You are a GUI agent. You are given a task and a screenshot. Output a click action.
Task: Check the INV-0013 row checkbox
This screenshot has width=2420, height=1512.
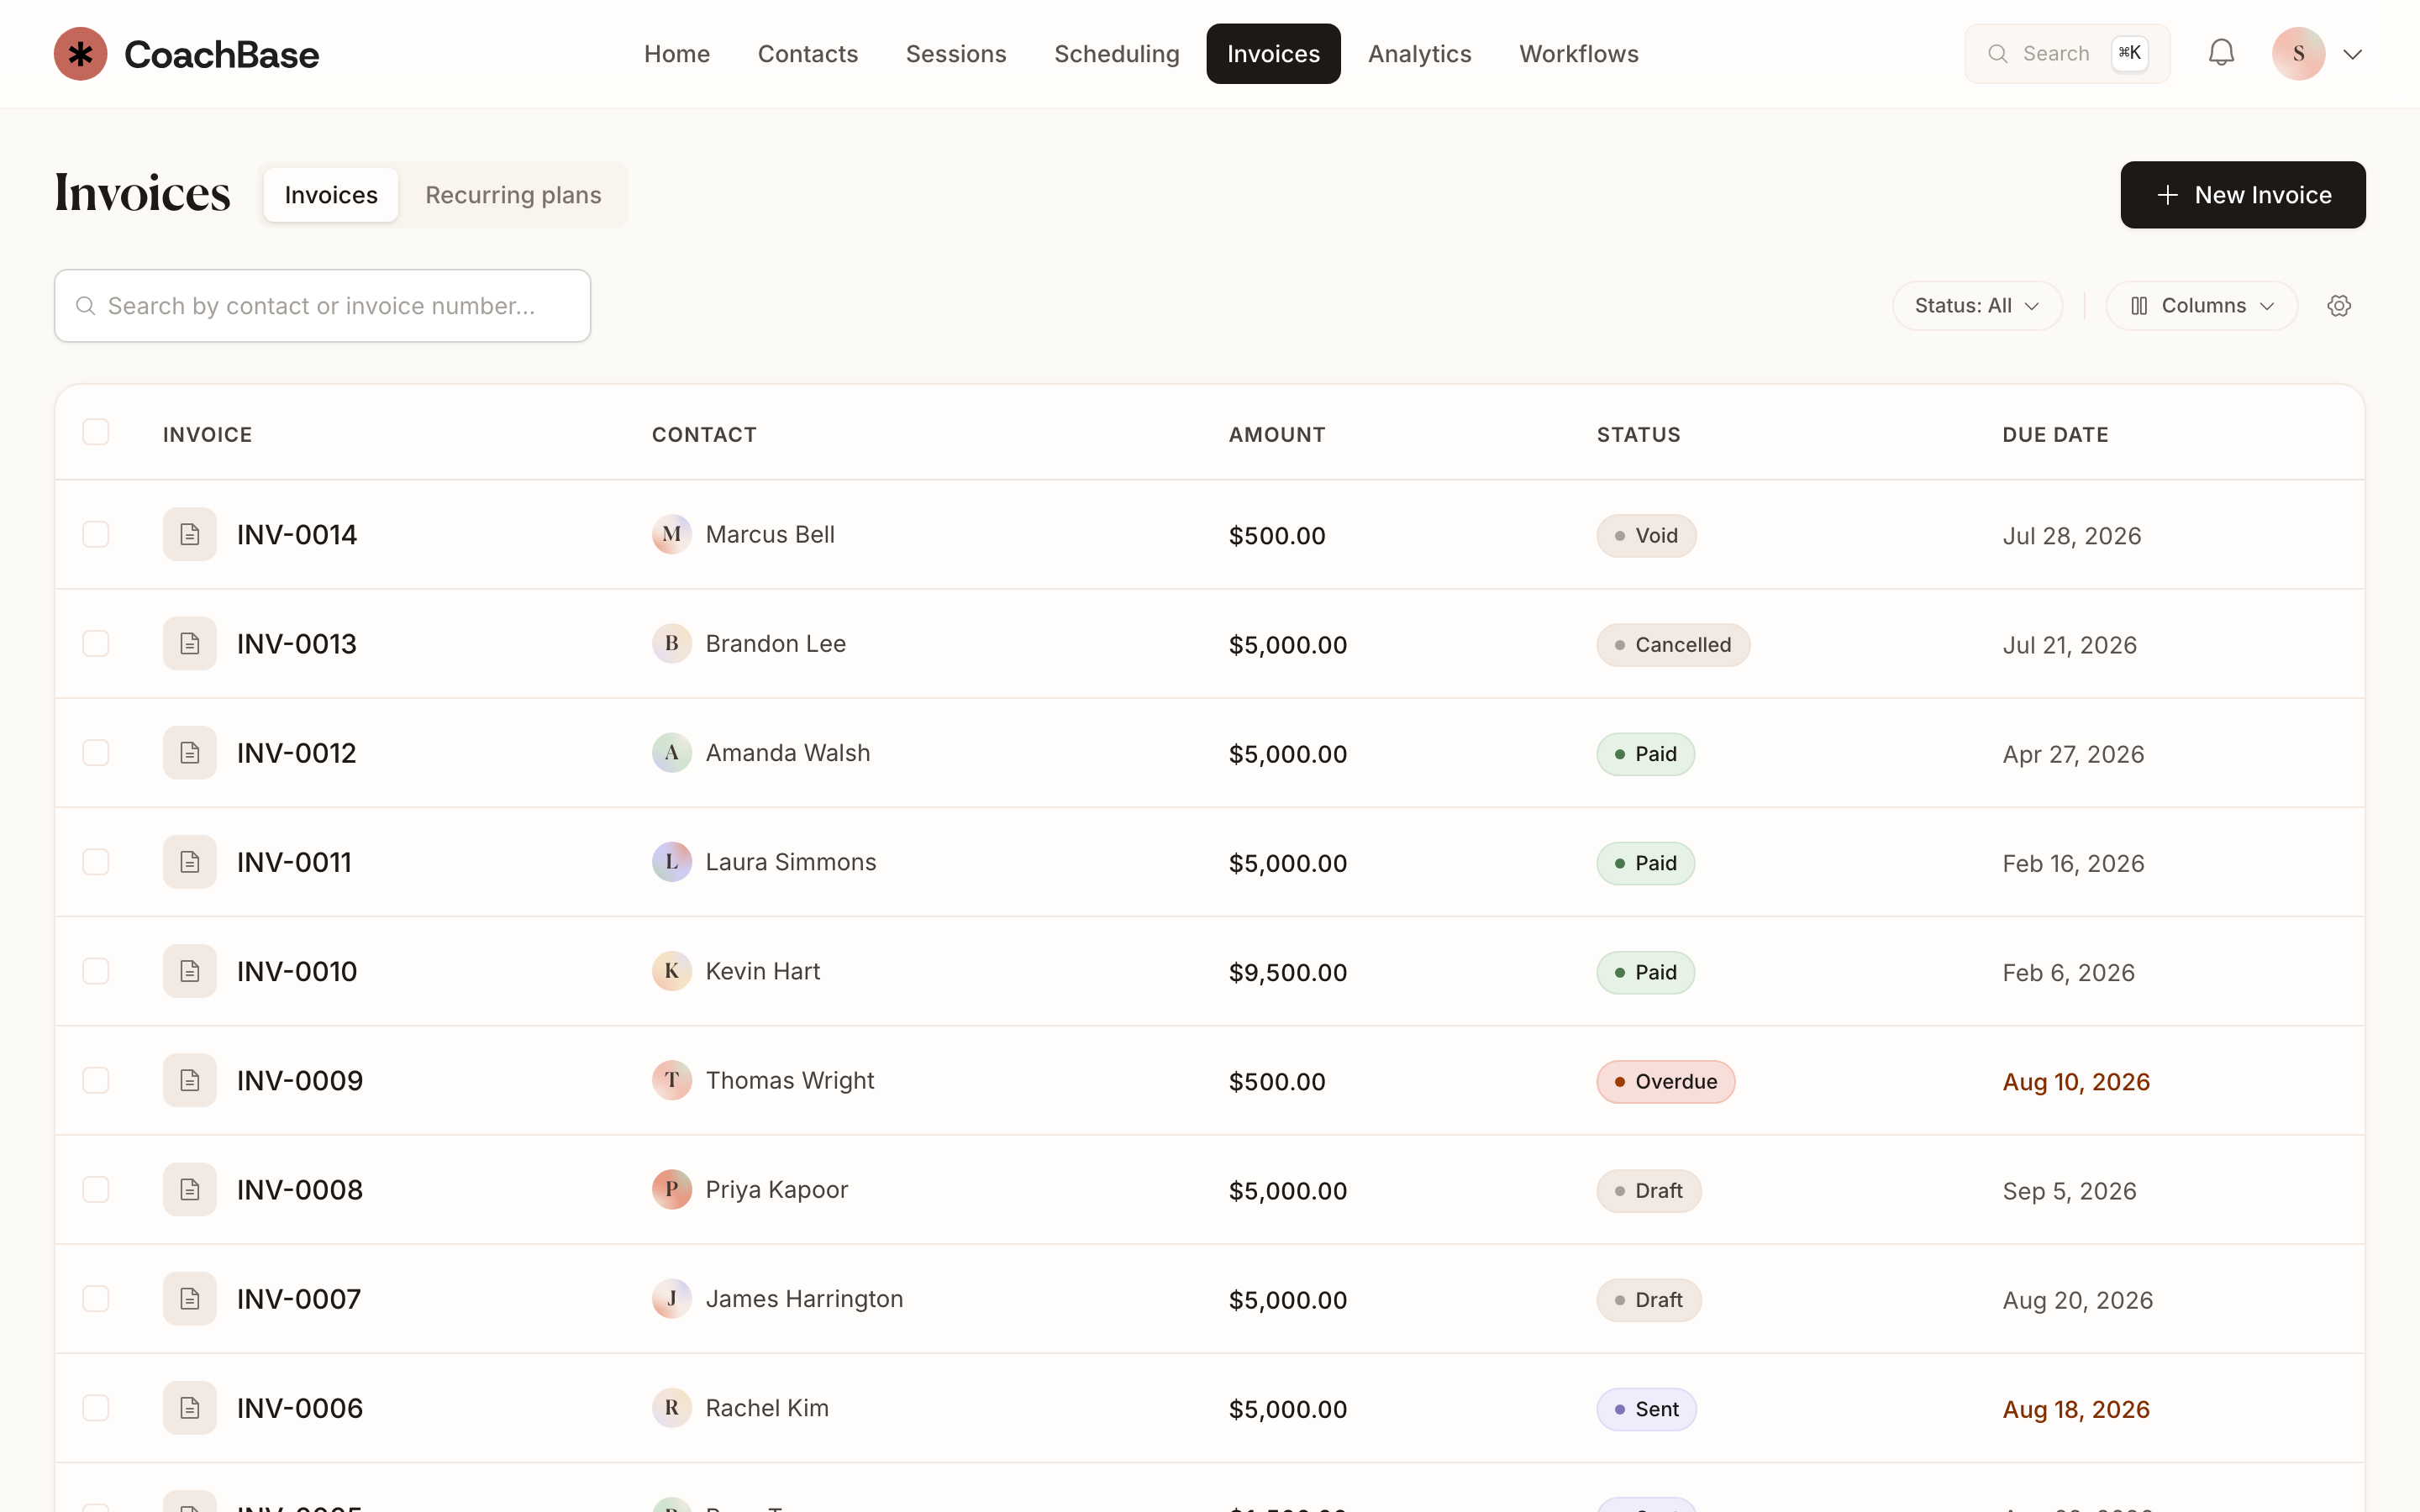(x=96, y=644)
